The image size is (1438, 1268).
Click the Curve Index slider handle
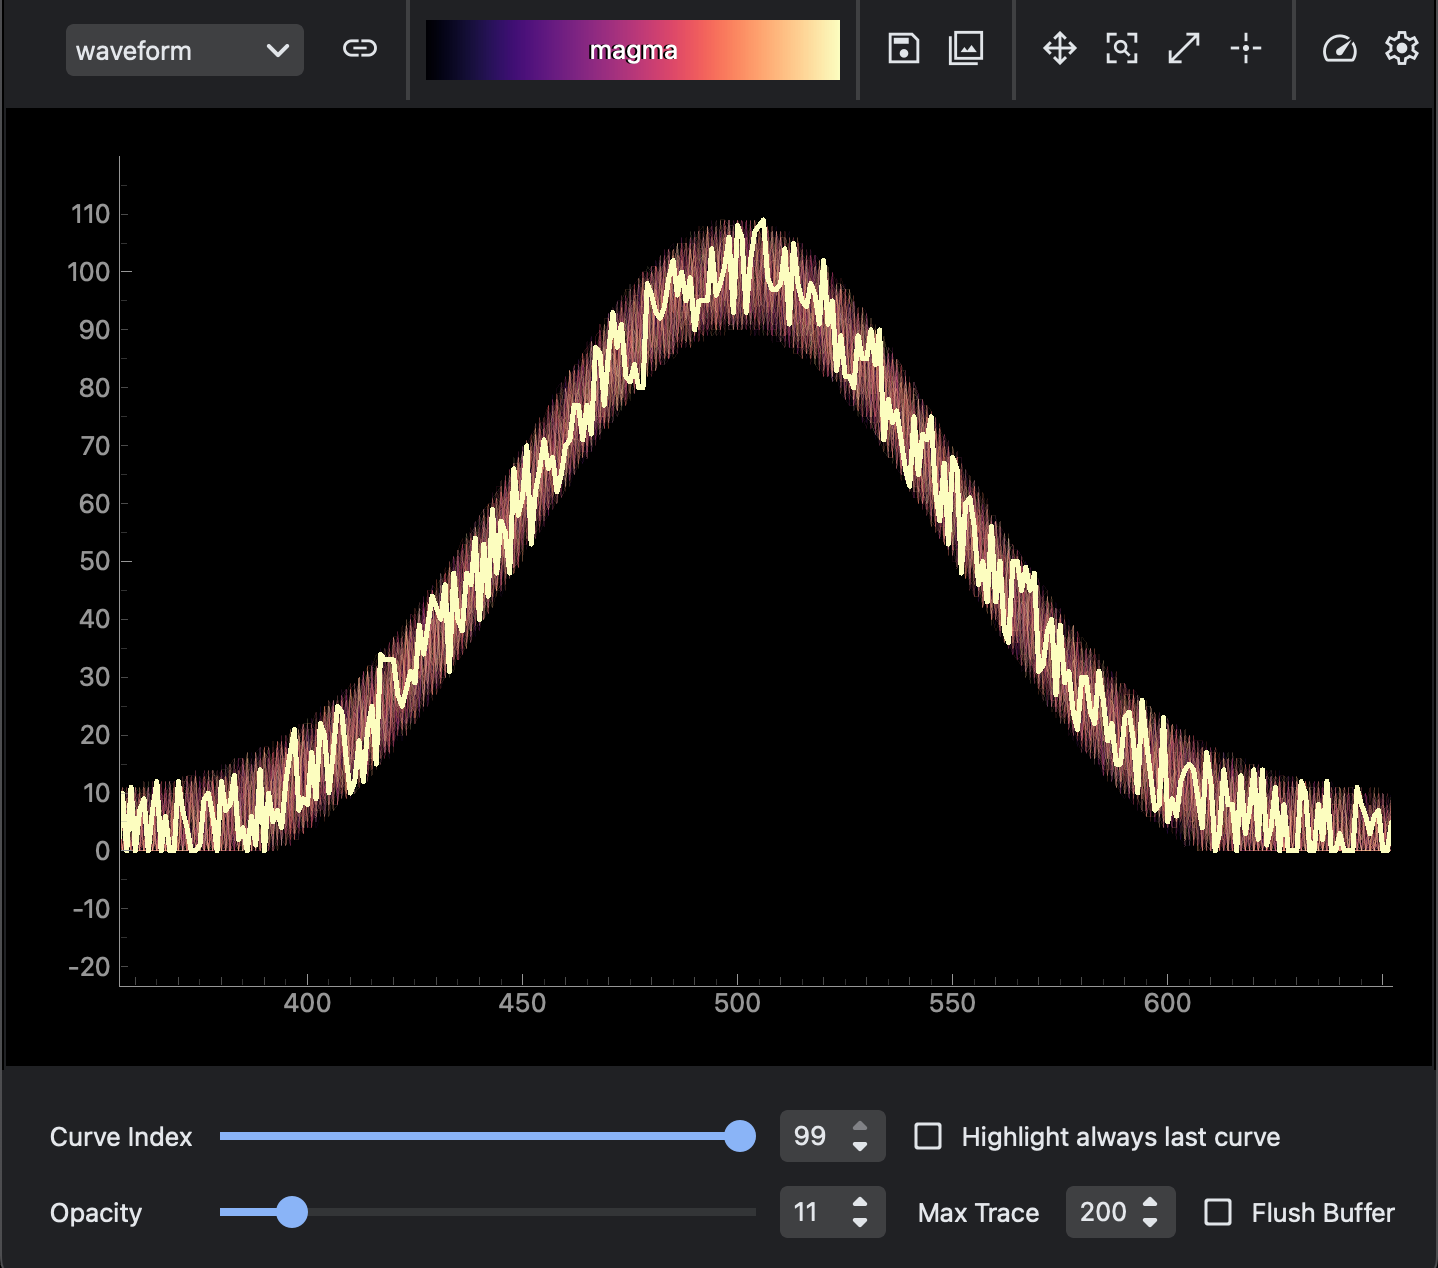point(739,1136)
